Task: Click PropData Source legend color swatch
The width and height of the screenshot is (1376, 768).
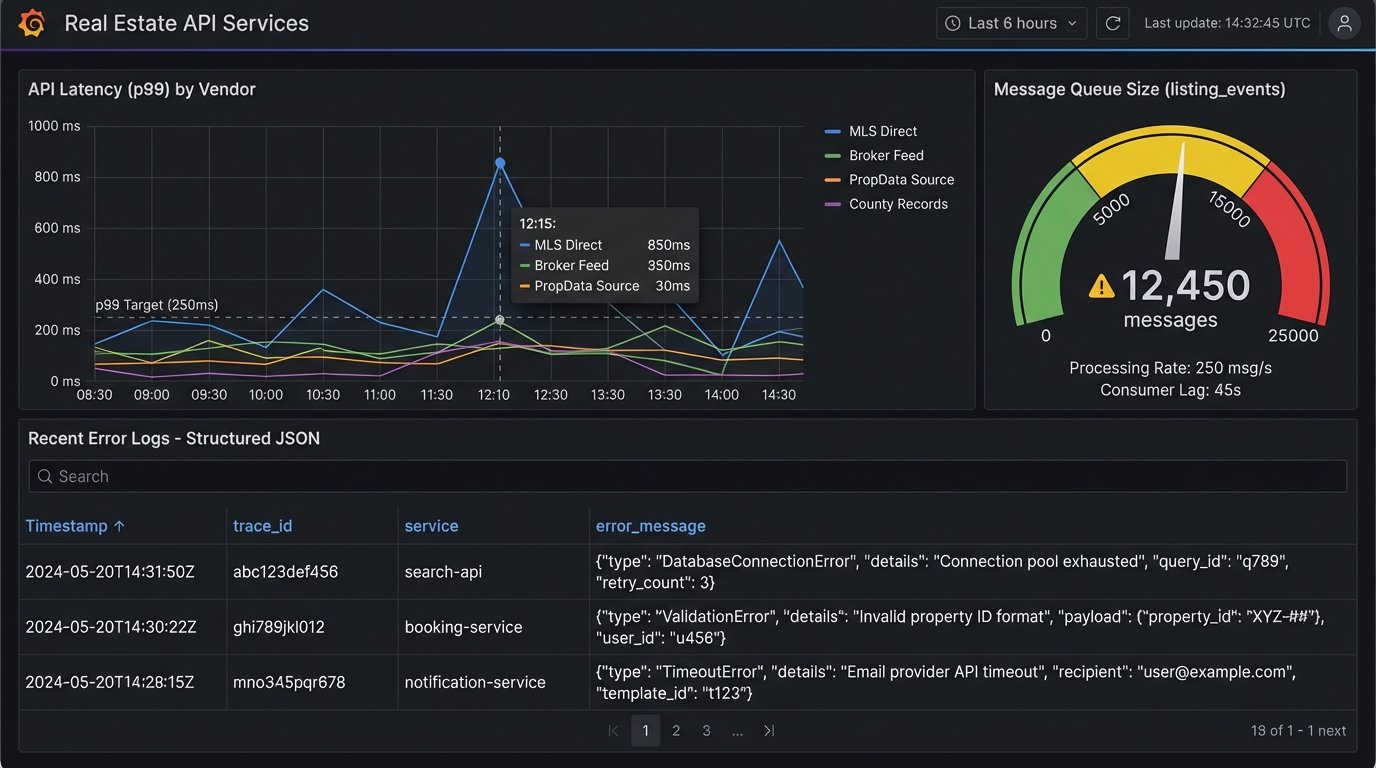Action: [x=832, y=180]
